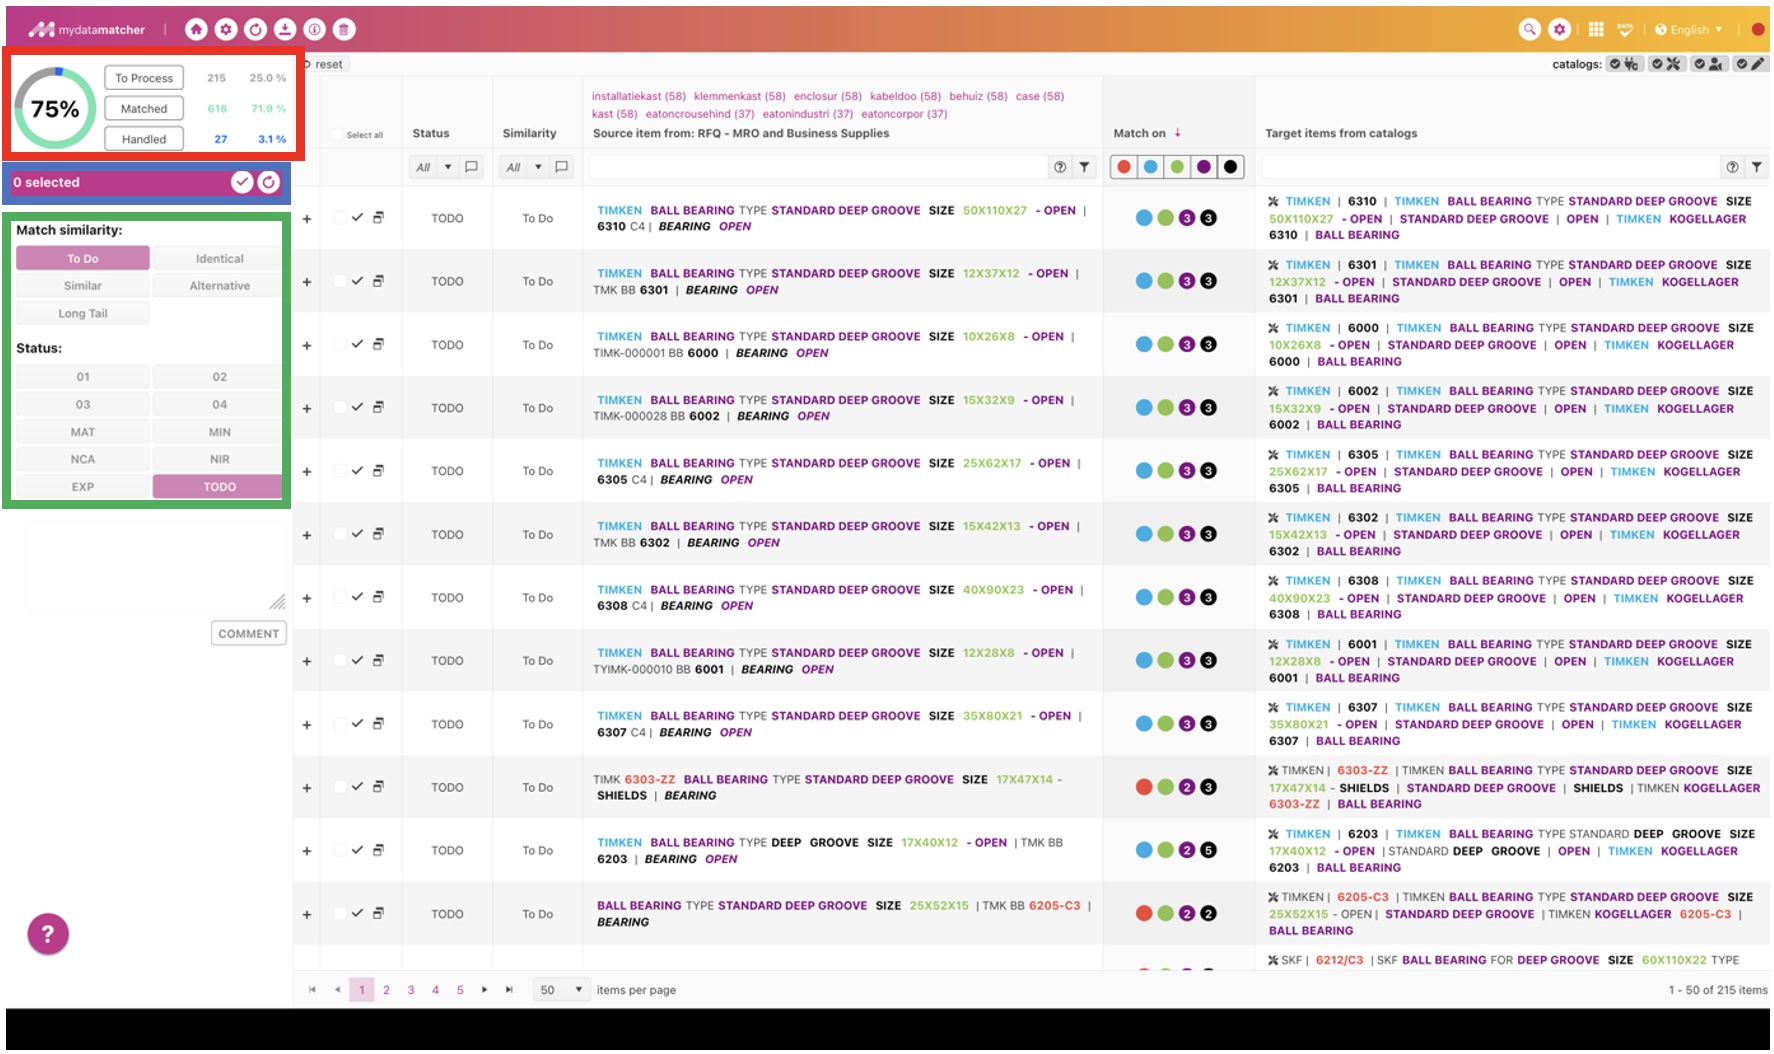This screenshot has height=1054, width=1774.
Task: Open settings gear in left header
Action: [226, 30]
